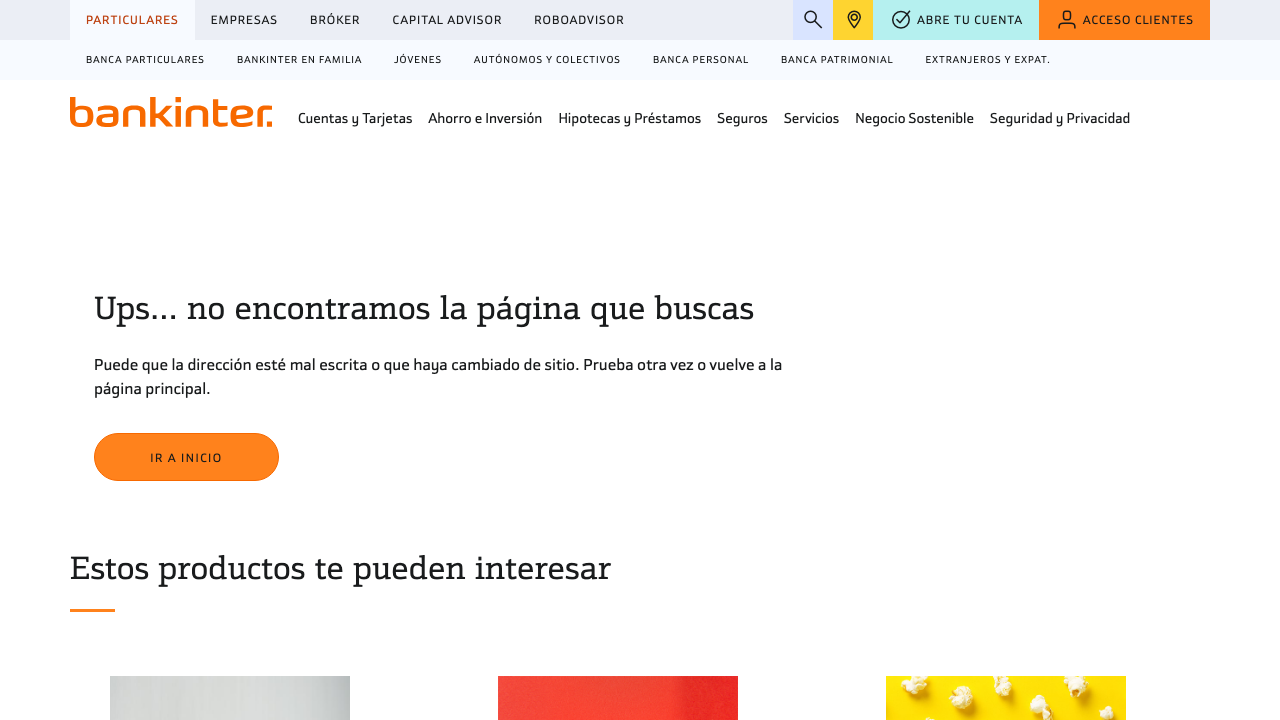The image size is (1280, 720).
Task: Go to Jóvenes section
Action: tap(418, 60)
